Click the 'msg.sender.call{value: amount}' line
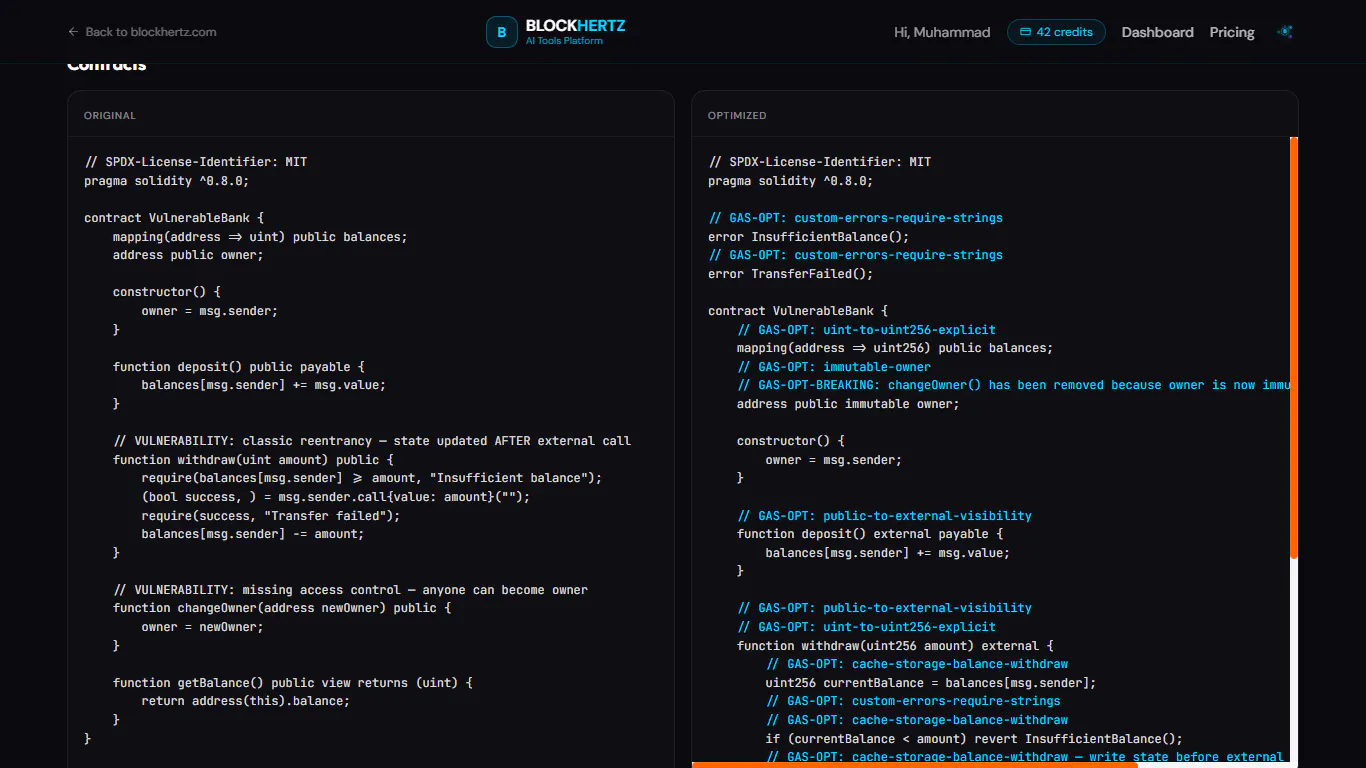The height and width of the screenshot is (768, 1366). click(336, 497)
